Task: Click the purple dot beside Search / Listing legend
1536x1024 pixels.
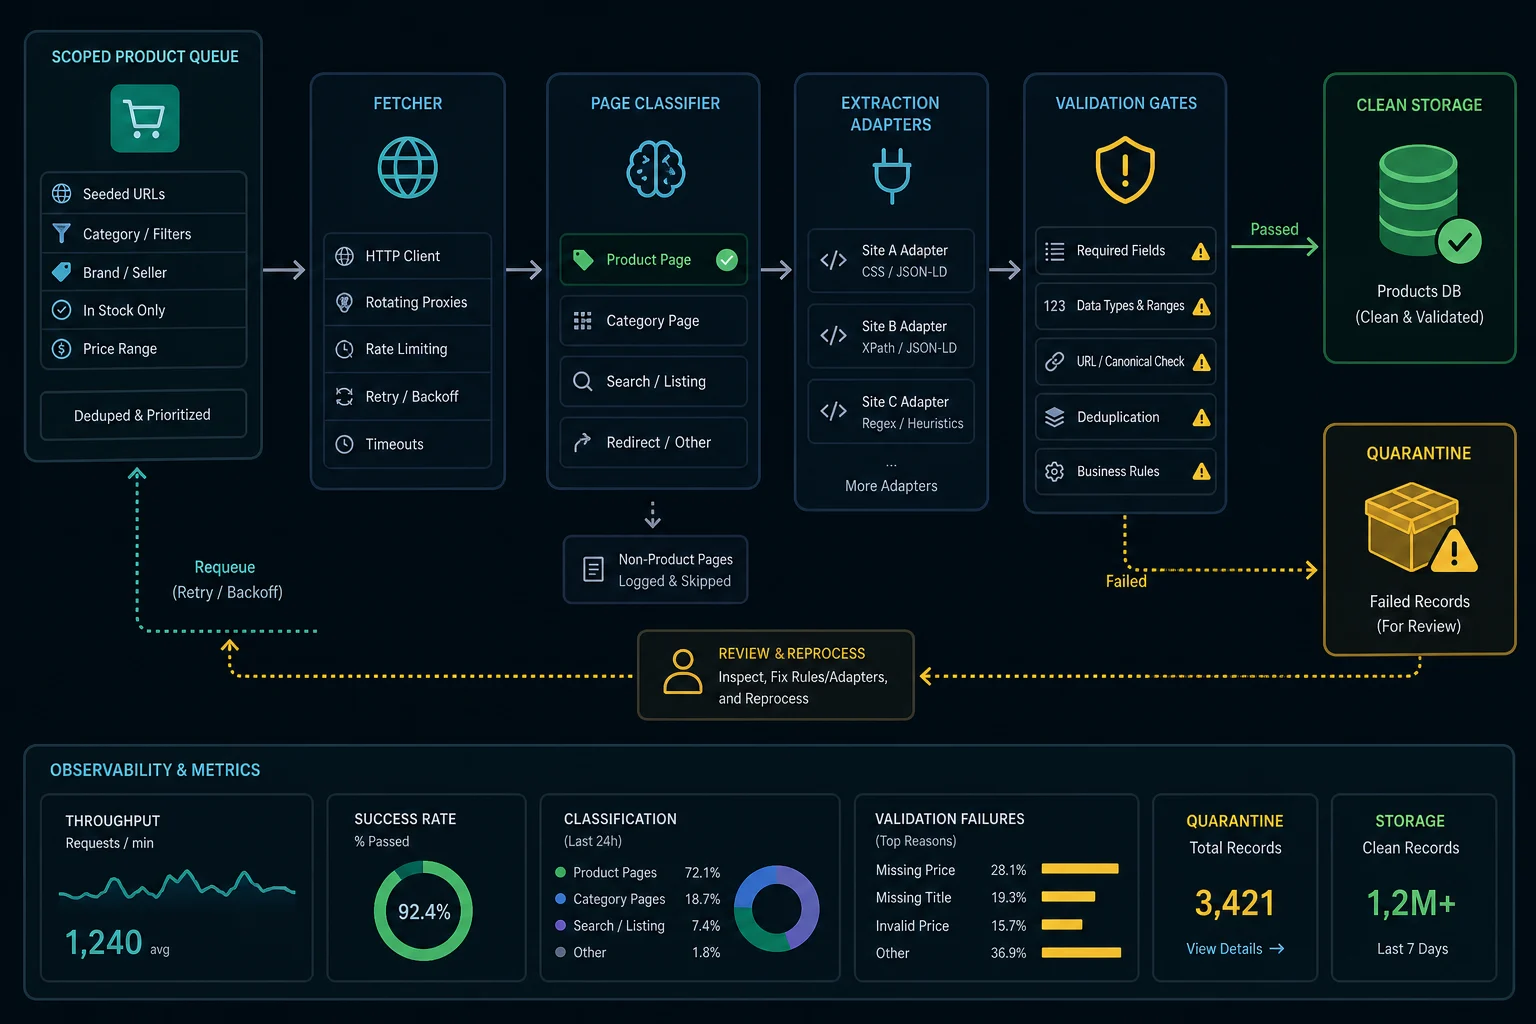Action: [x=560, y=925]
